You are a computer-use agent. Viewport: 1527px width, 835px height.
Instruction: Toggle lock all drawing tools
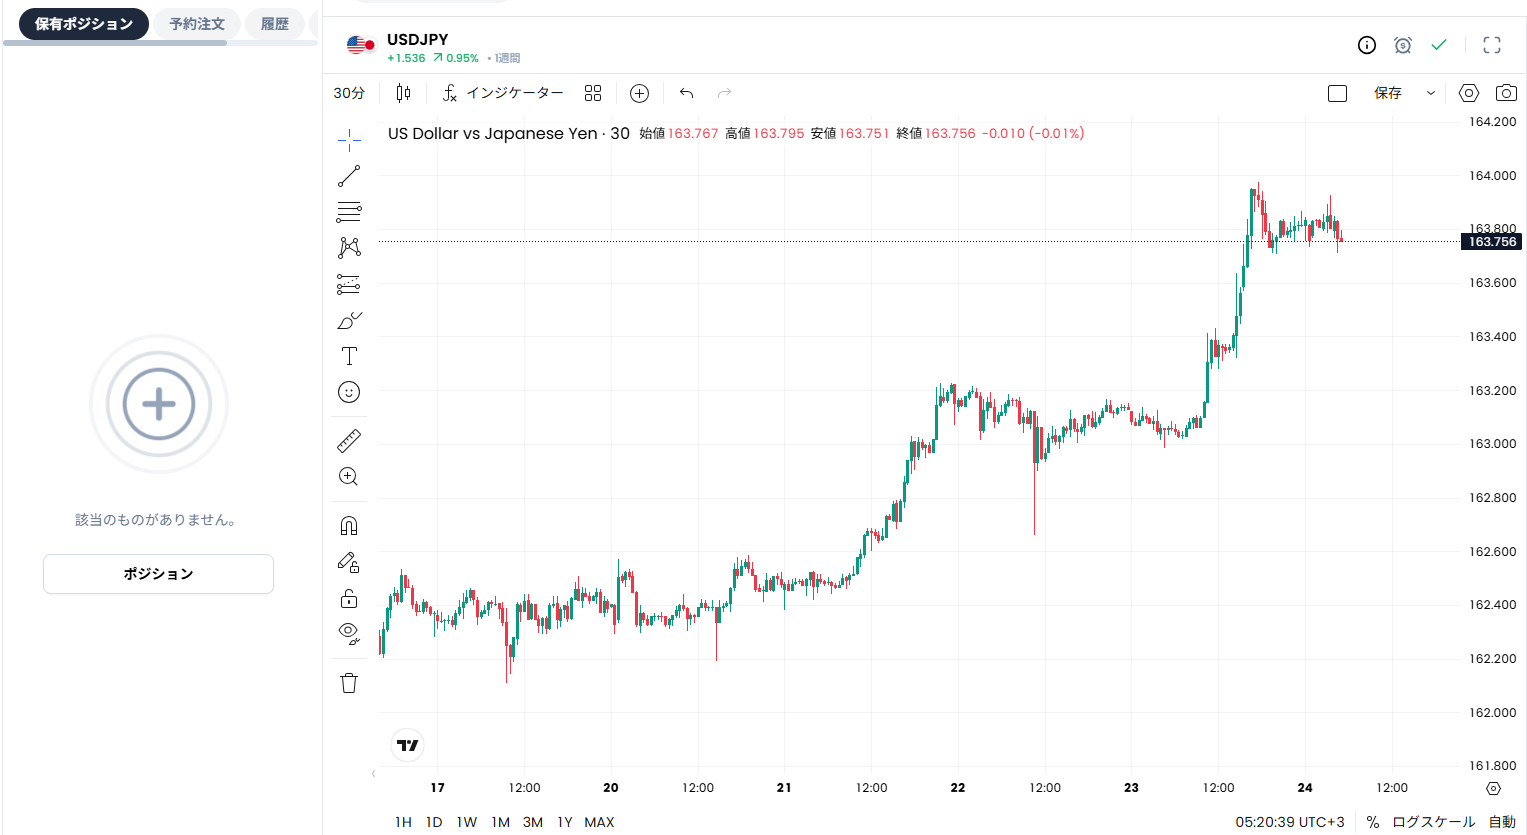pyautogui.click(x=349, y=598)
